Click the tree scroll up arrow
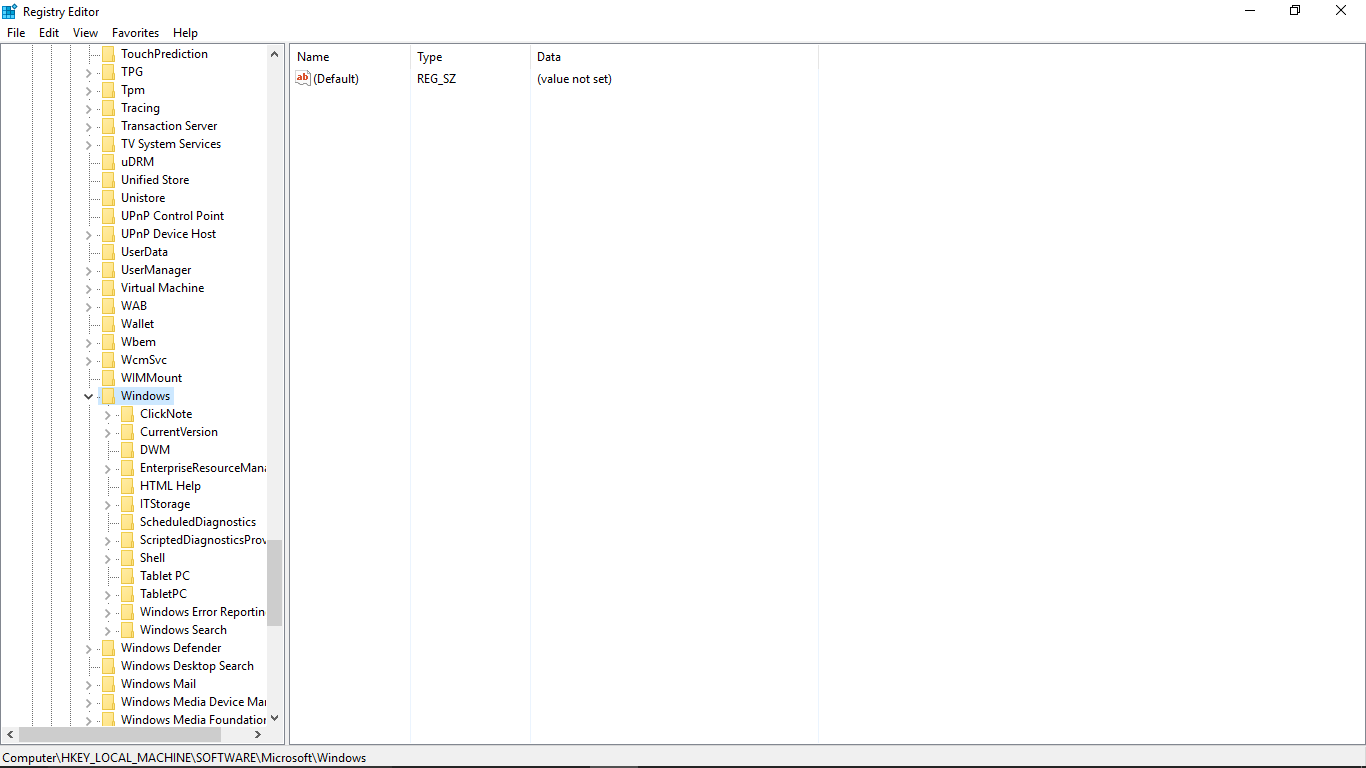The image size is (1366, 768). pyautogui.click(x=275, y=54)
